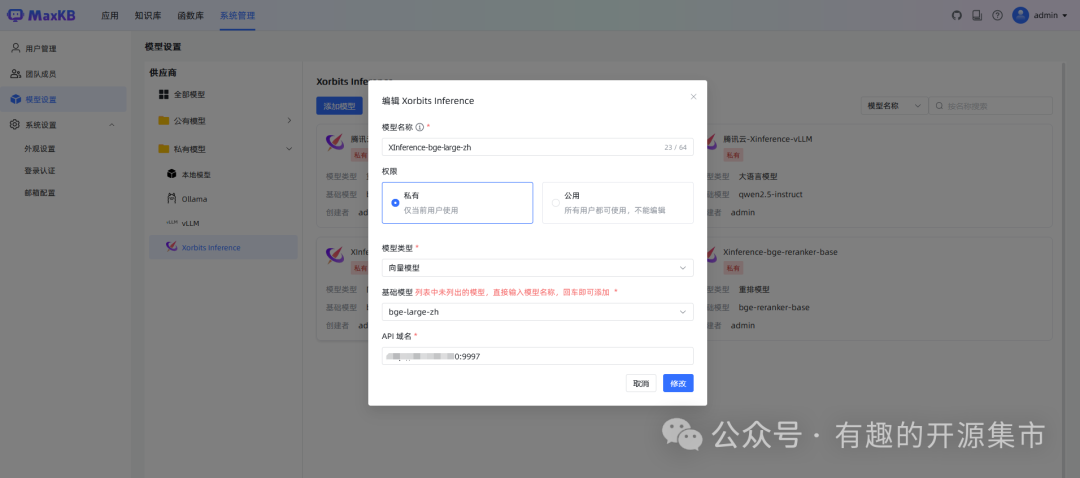The height and width of the screenshot is (478, 1080).
Task: Click the help question mark icon
Action: [x=997, y=15]
